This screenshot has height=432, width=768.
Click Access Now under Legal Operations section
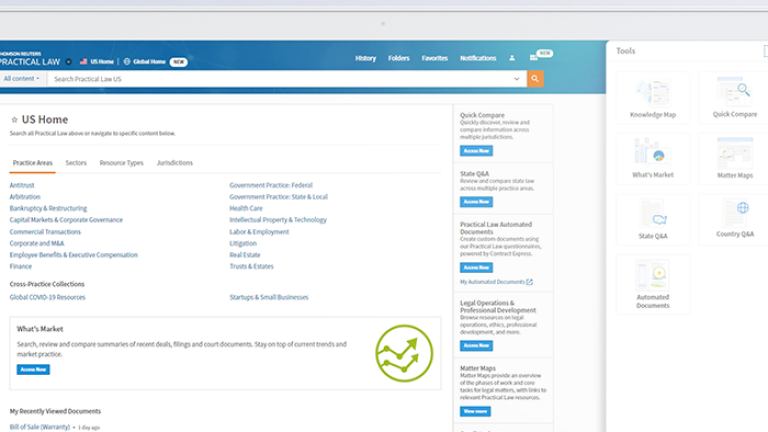click(x=476, y=346)
